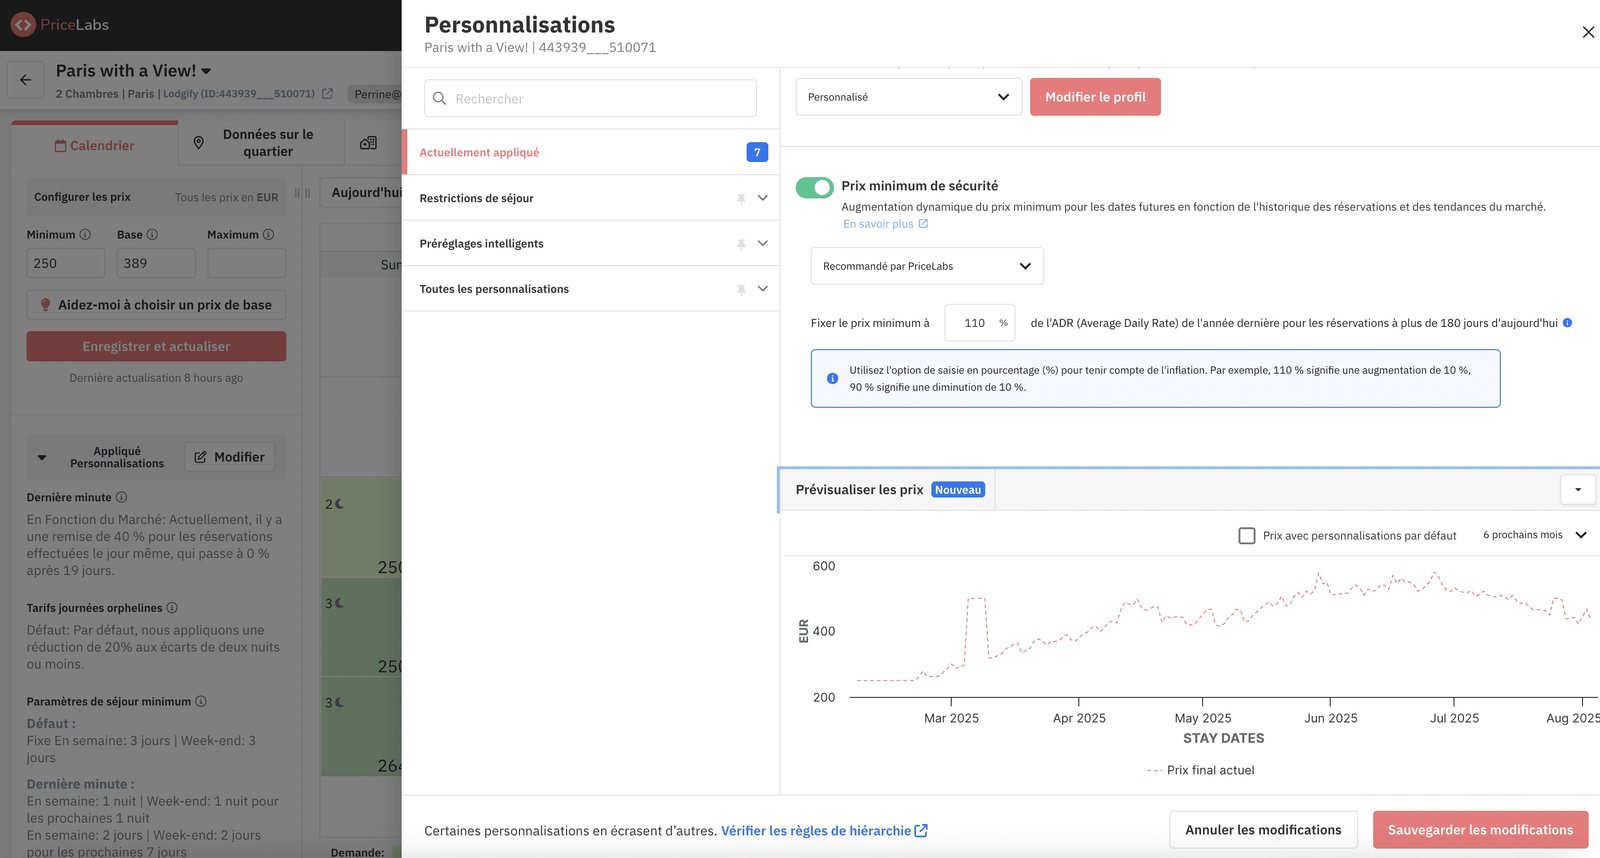1600x858 pixels.
Task: Click the PriceLabs logo icon
Action: 23,25
